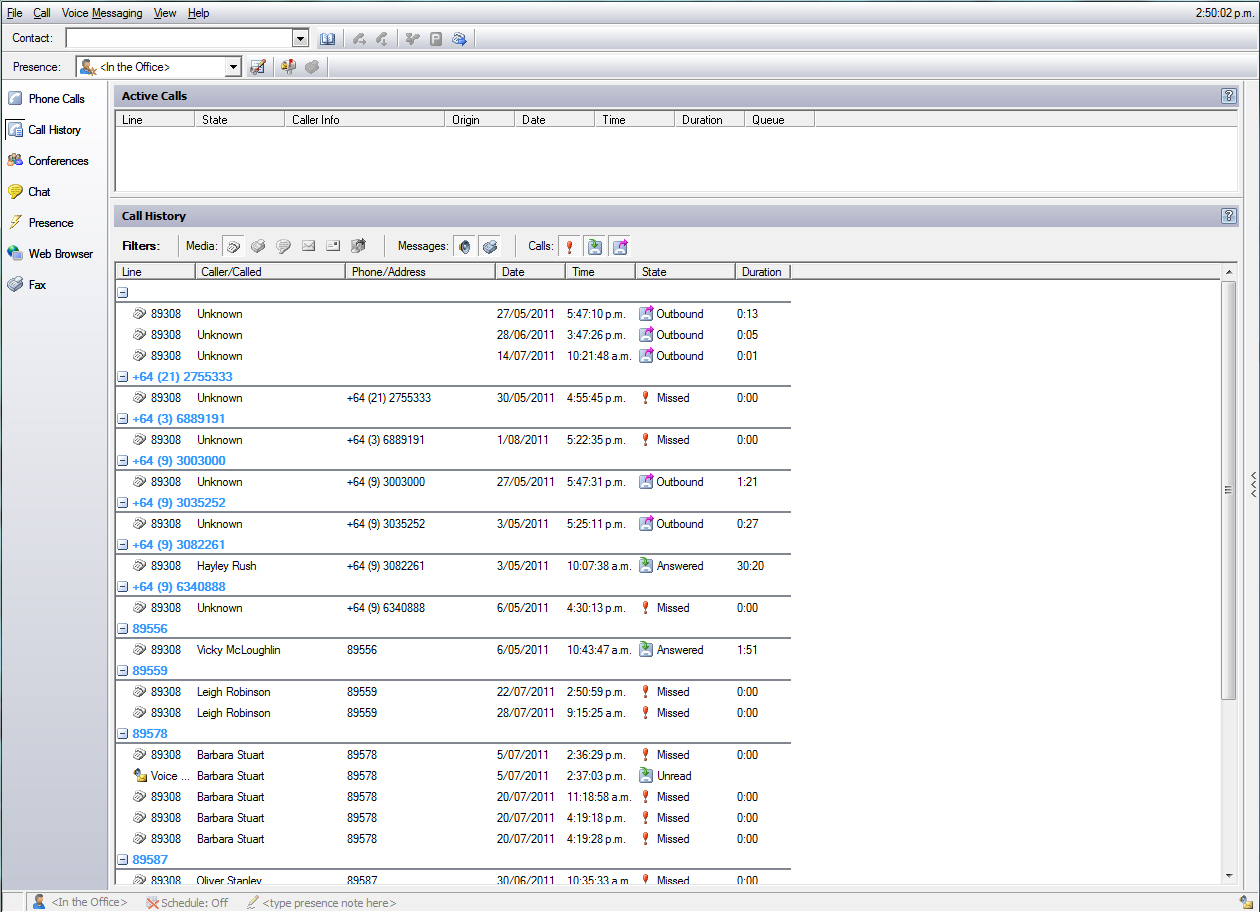Open the presence schedule calendar icon

[x=257, y=67]
